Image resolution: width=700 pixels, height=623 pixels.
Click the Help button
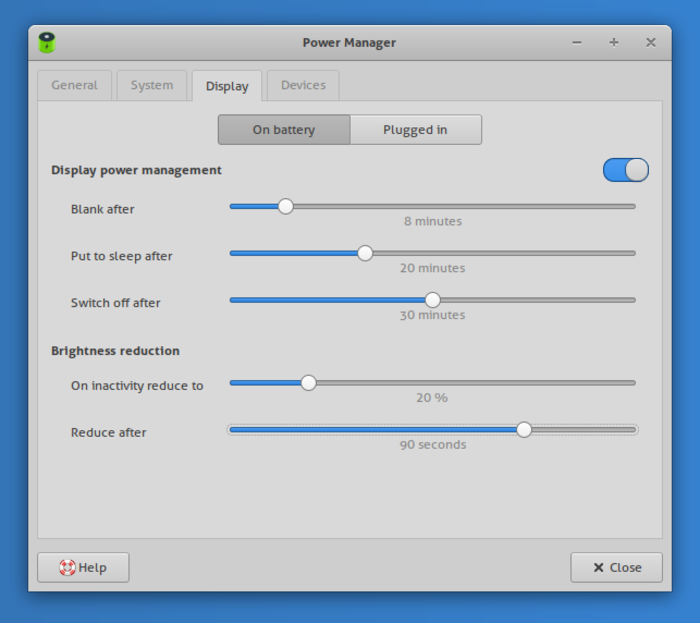[83, 568]
